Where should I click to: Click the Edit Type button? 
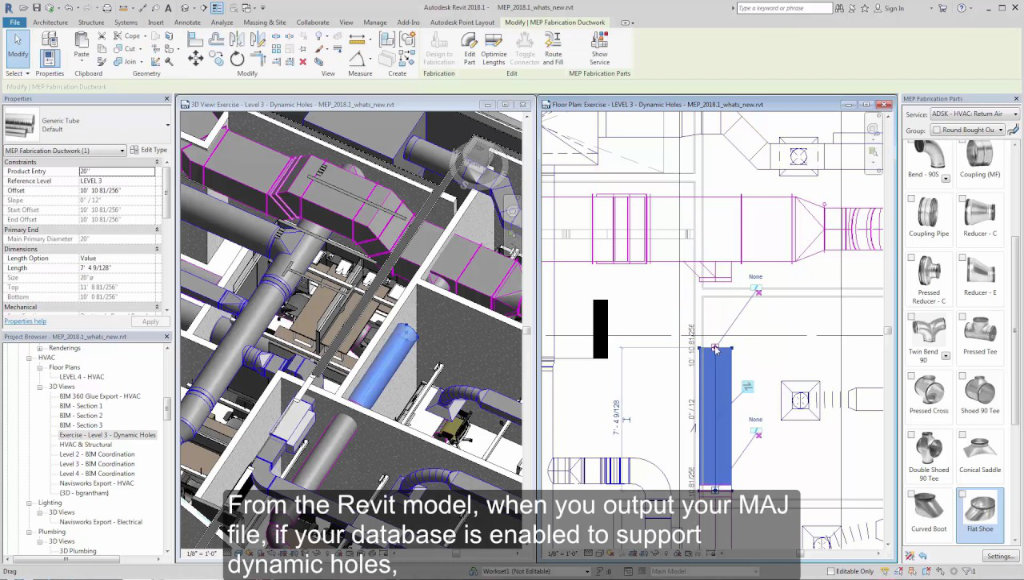pyautogui.click(x=148, y=150)
